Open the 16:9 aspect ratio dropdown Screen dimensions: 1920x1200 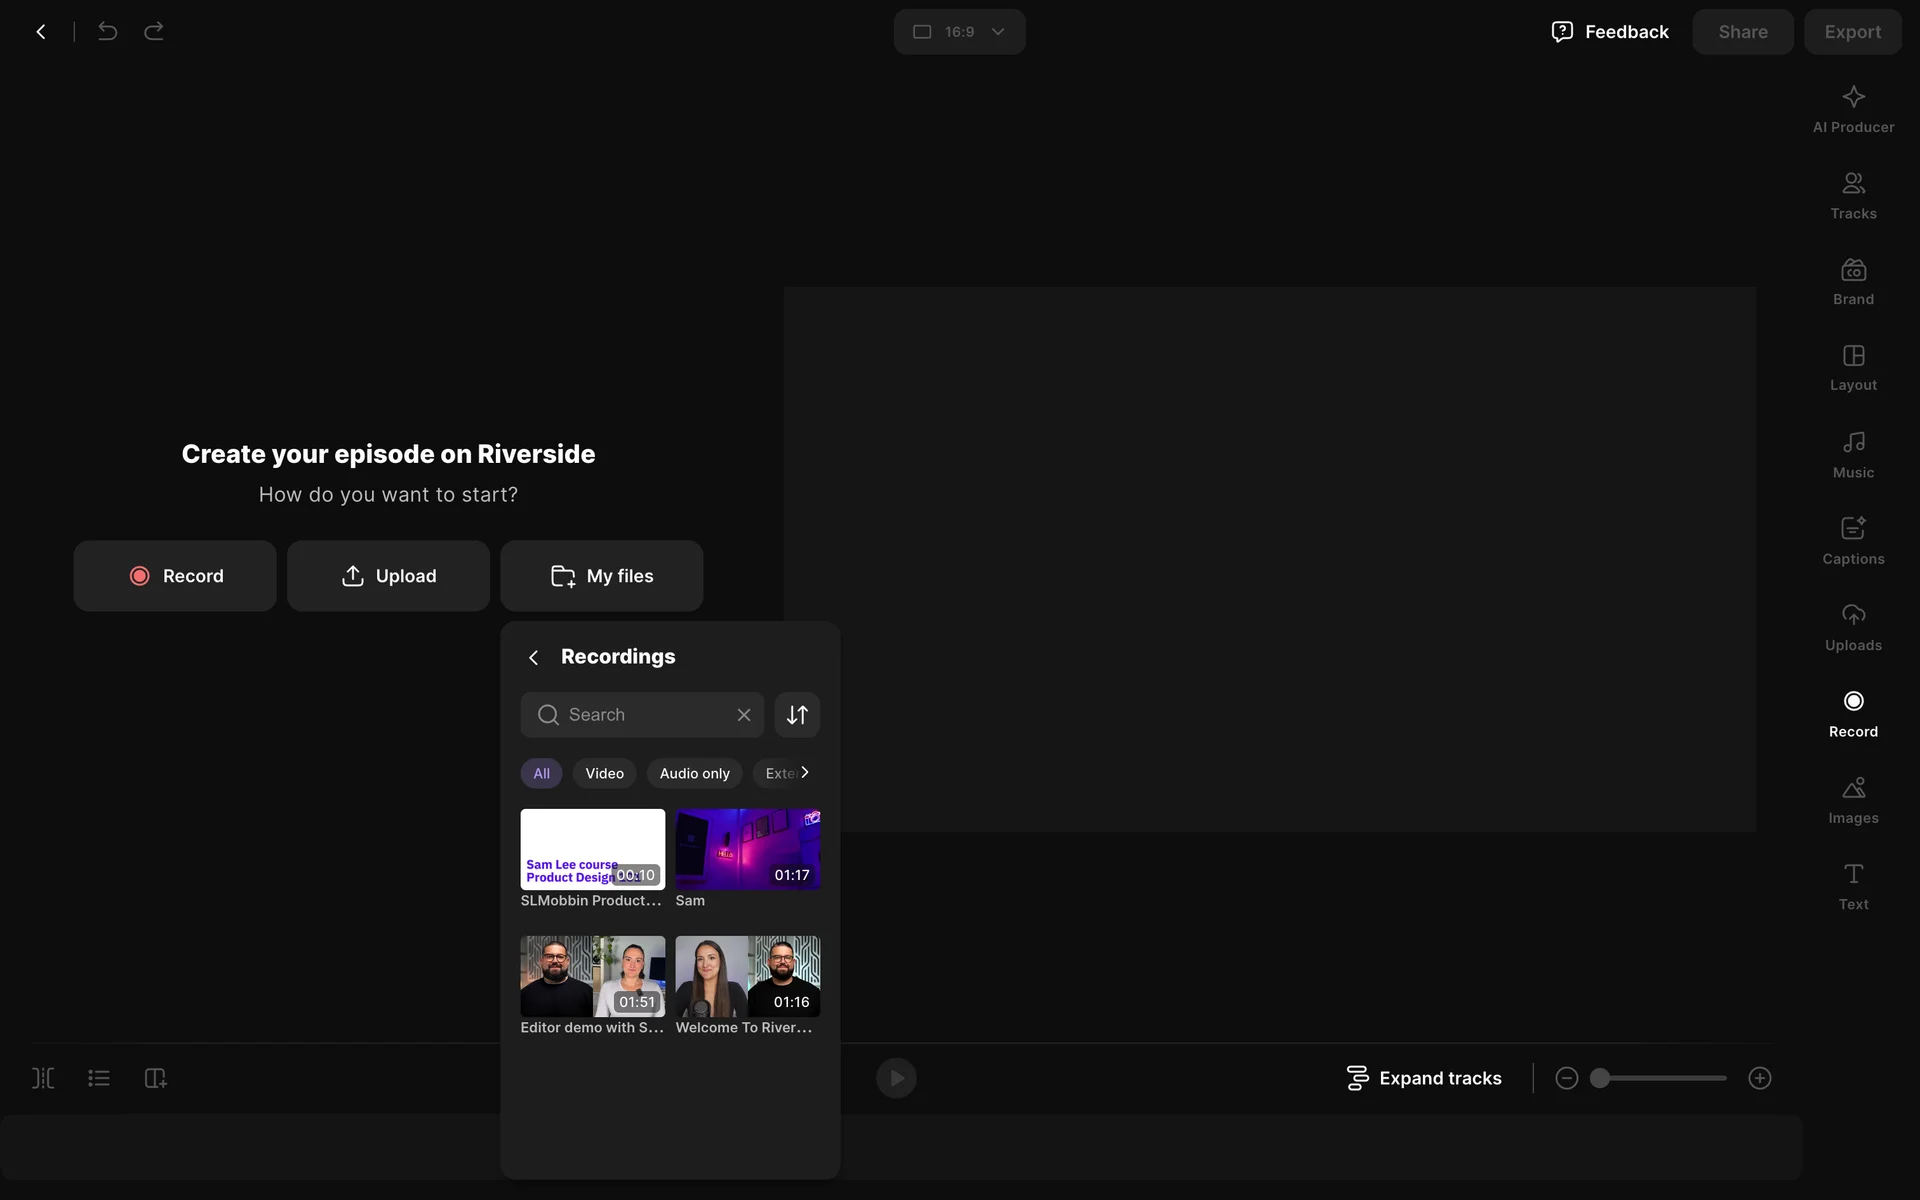959,32
